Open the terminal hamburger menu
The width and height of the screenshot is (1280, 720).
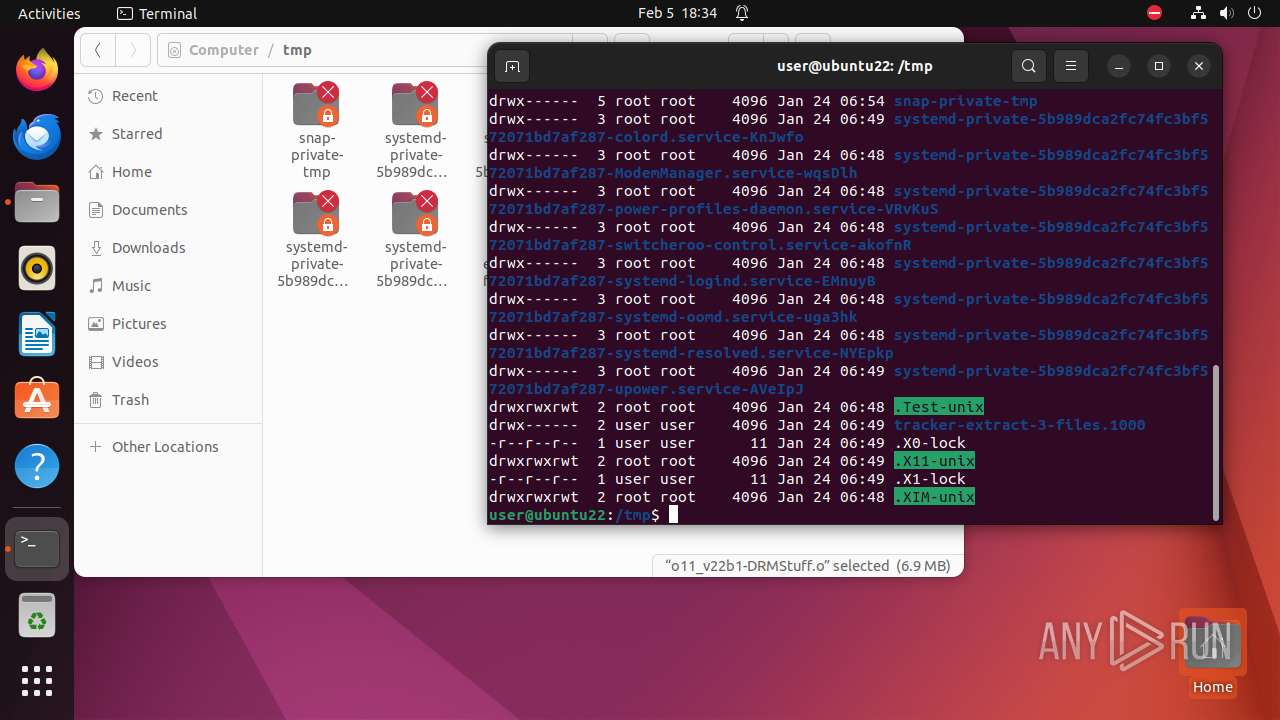pyautogui.click(x=1070, y=66)
